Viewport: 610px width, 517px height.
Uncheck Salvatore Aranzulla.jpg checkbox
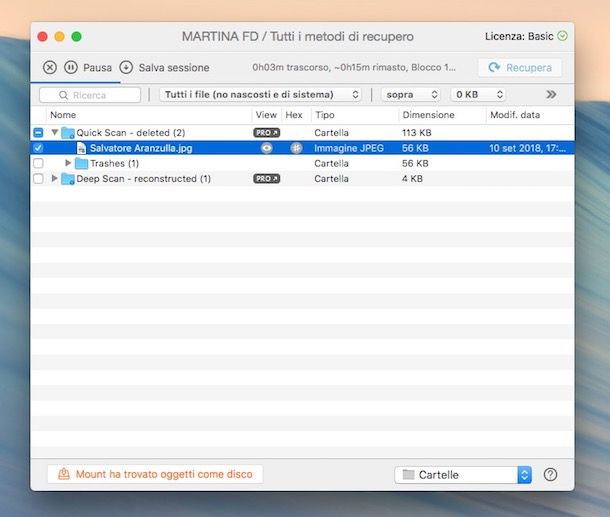[x=38, y=148]
